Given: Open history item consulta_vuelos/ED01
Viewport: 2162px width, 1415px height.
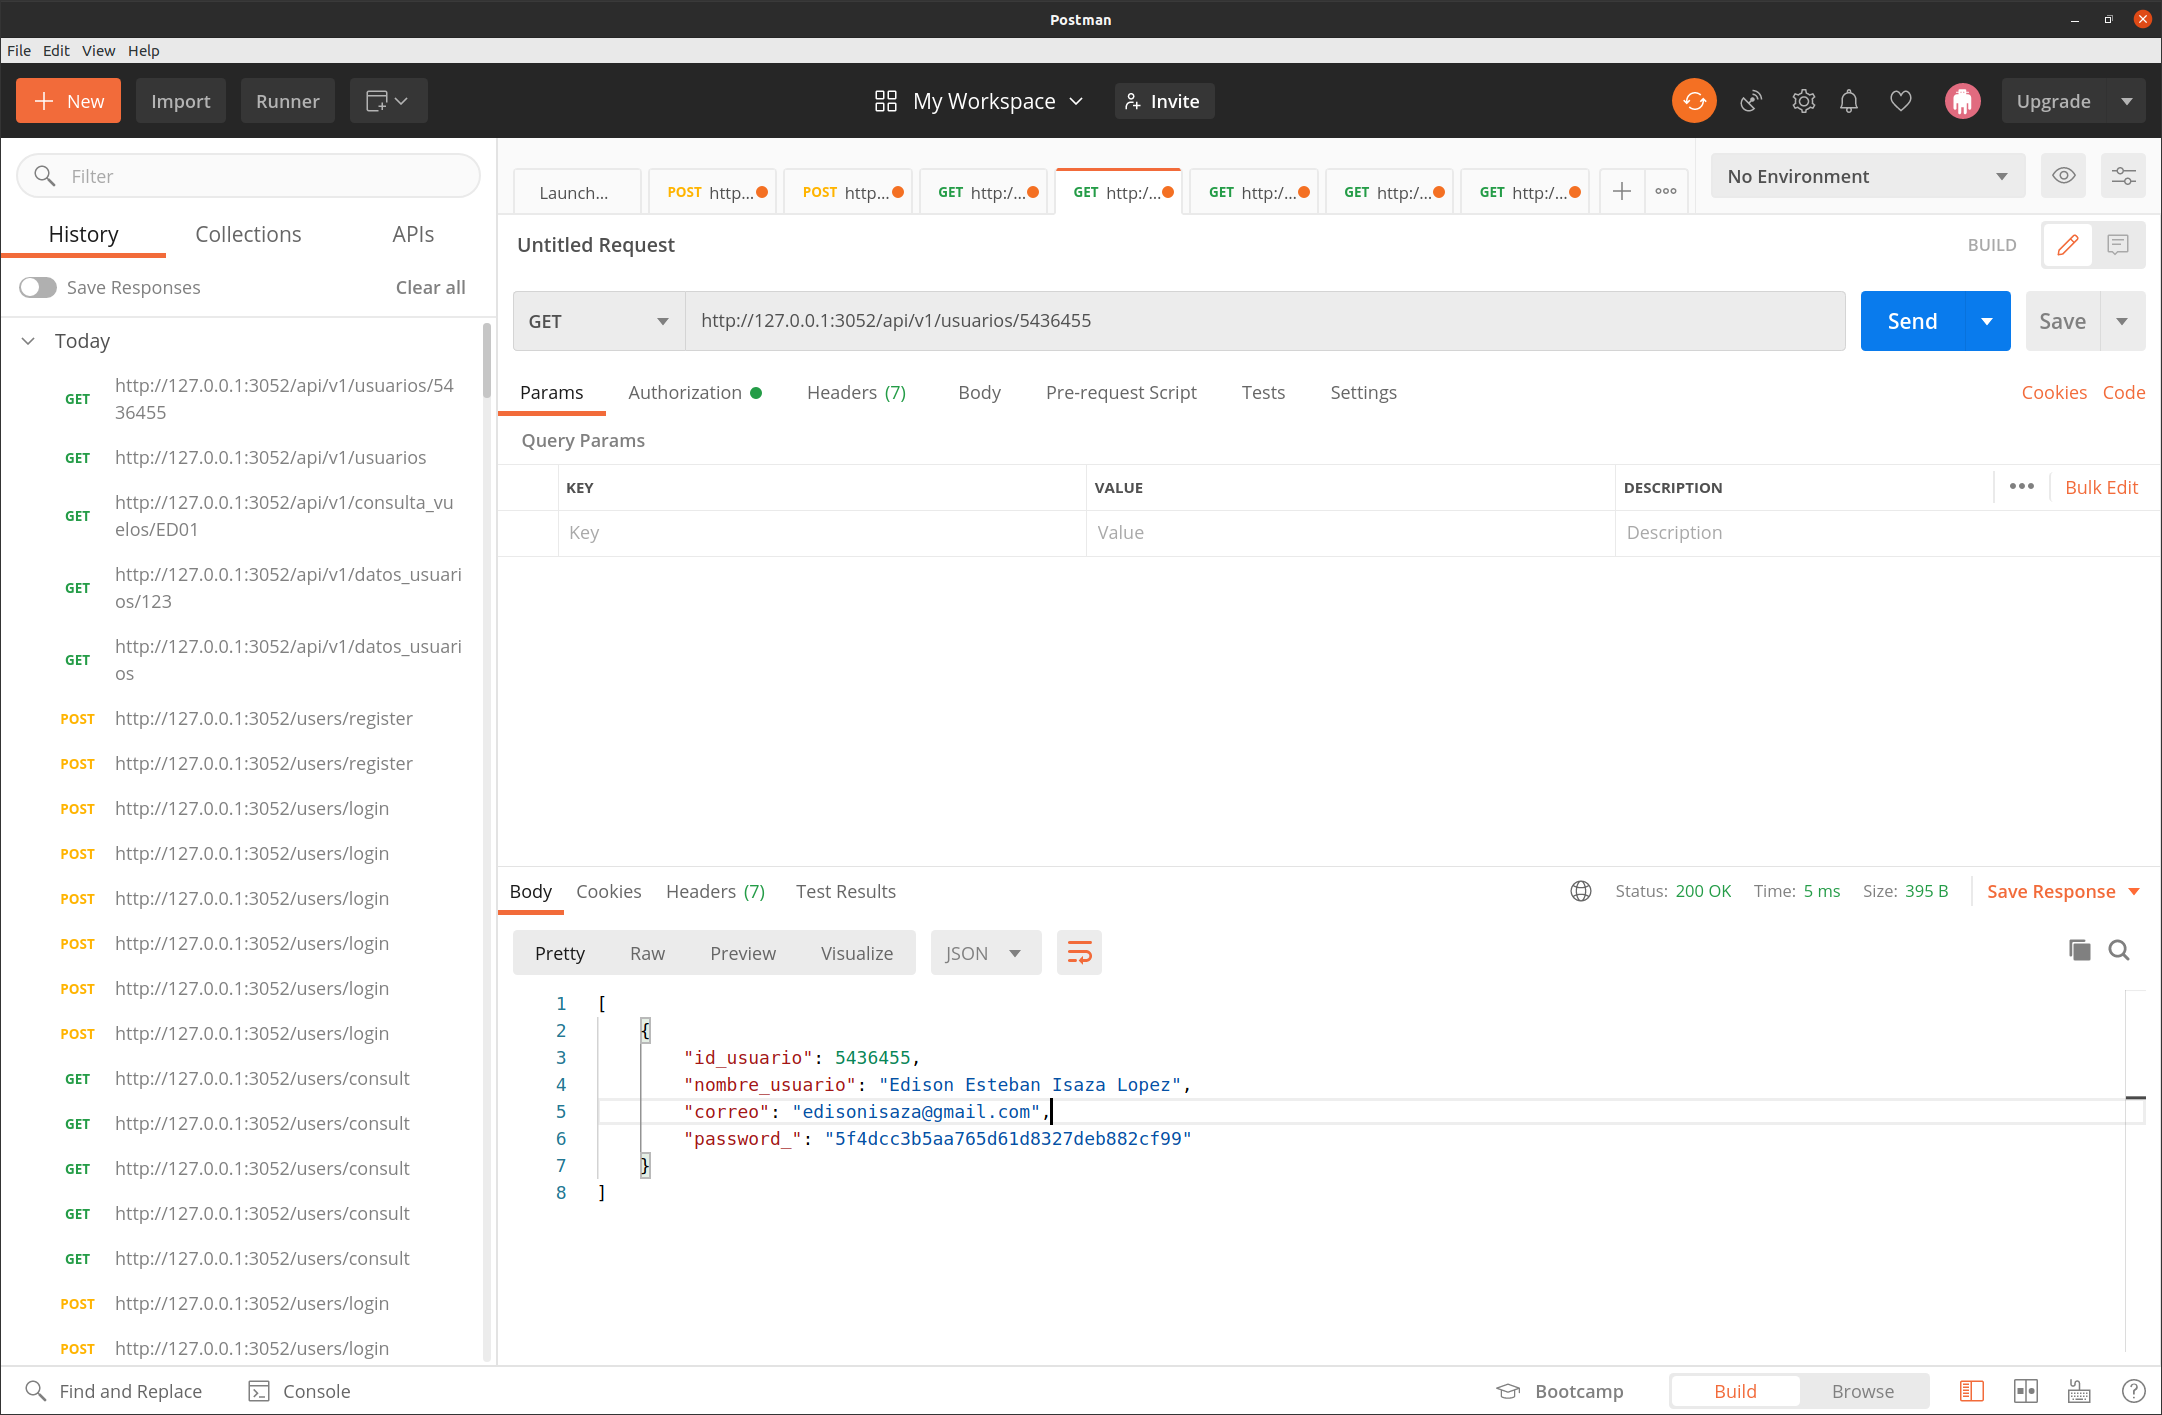Looking at the screenshot, I should [x=284, y=516].
